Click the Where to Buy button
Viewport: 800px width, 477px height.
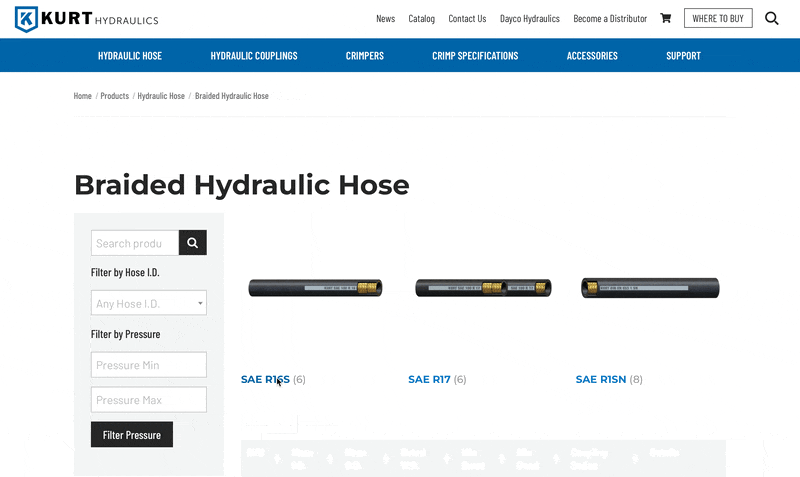(718, 18)
